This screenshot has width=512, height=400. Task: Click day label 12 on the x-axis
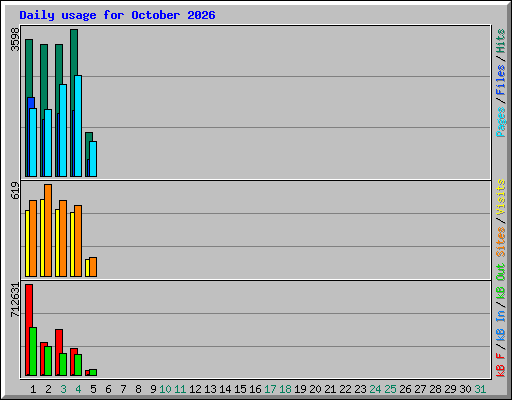click(195, 389)
